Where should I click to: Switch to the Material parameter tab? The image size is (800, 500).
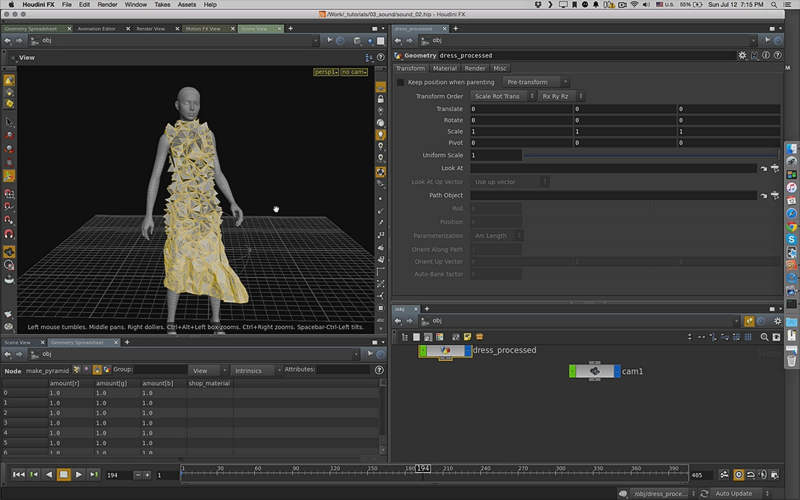(x=445, y=68)
